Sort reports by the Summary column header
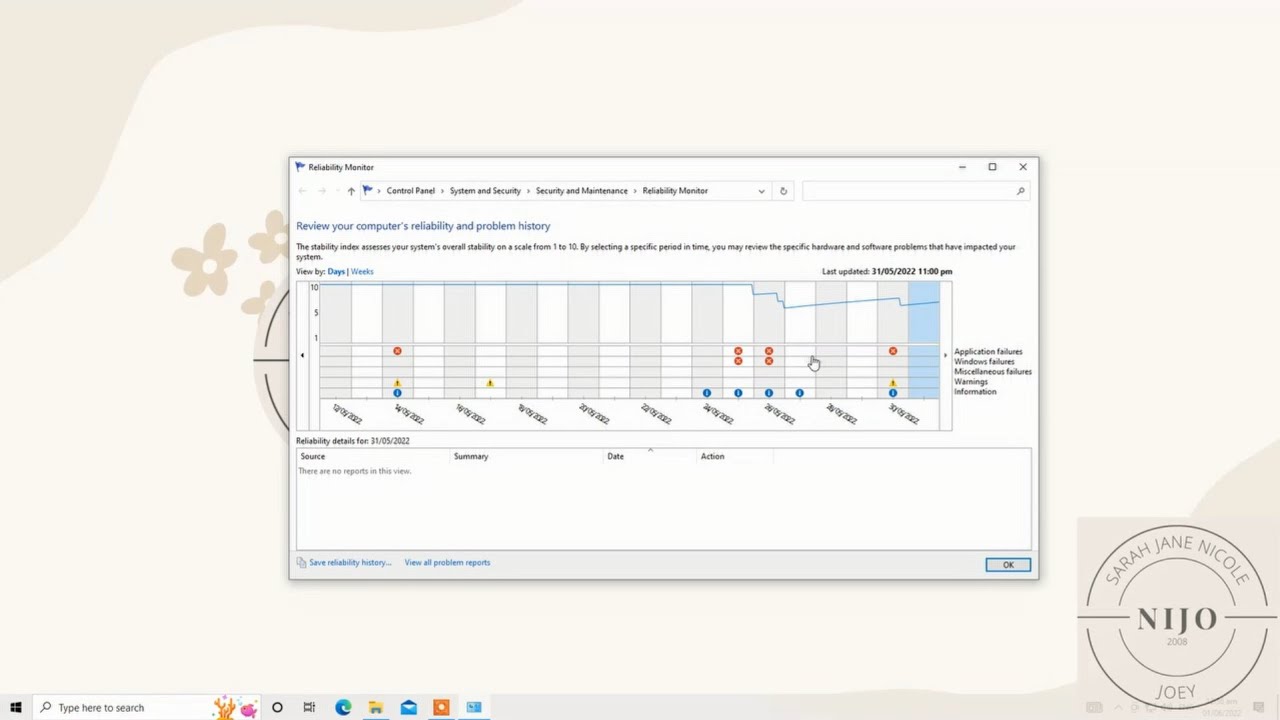 click(x=527, y=456)
